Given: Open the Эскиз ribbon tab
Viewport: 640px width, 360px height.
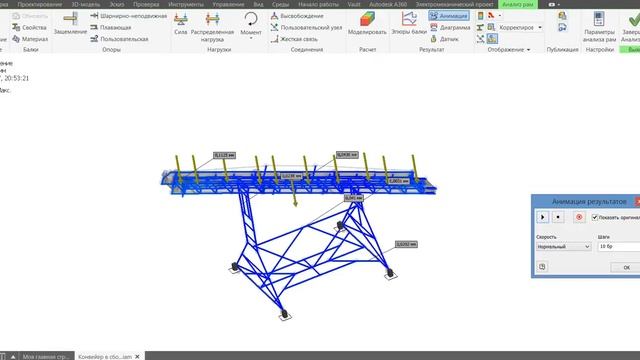Looking at the screenshot, I should pyautogui.click(x=117, y=4).
